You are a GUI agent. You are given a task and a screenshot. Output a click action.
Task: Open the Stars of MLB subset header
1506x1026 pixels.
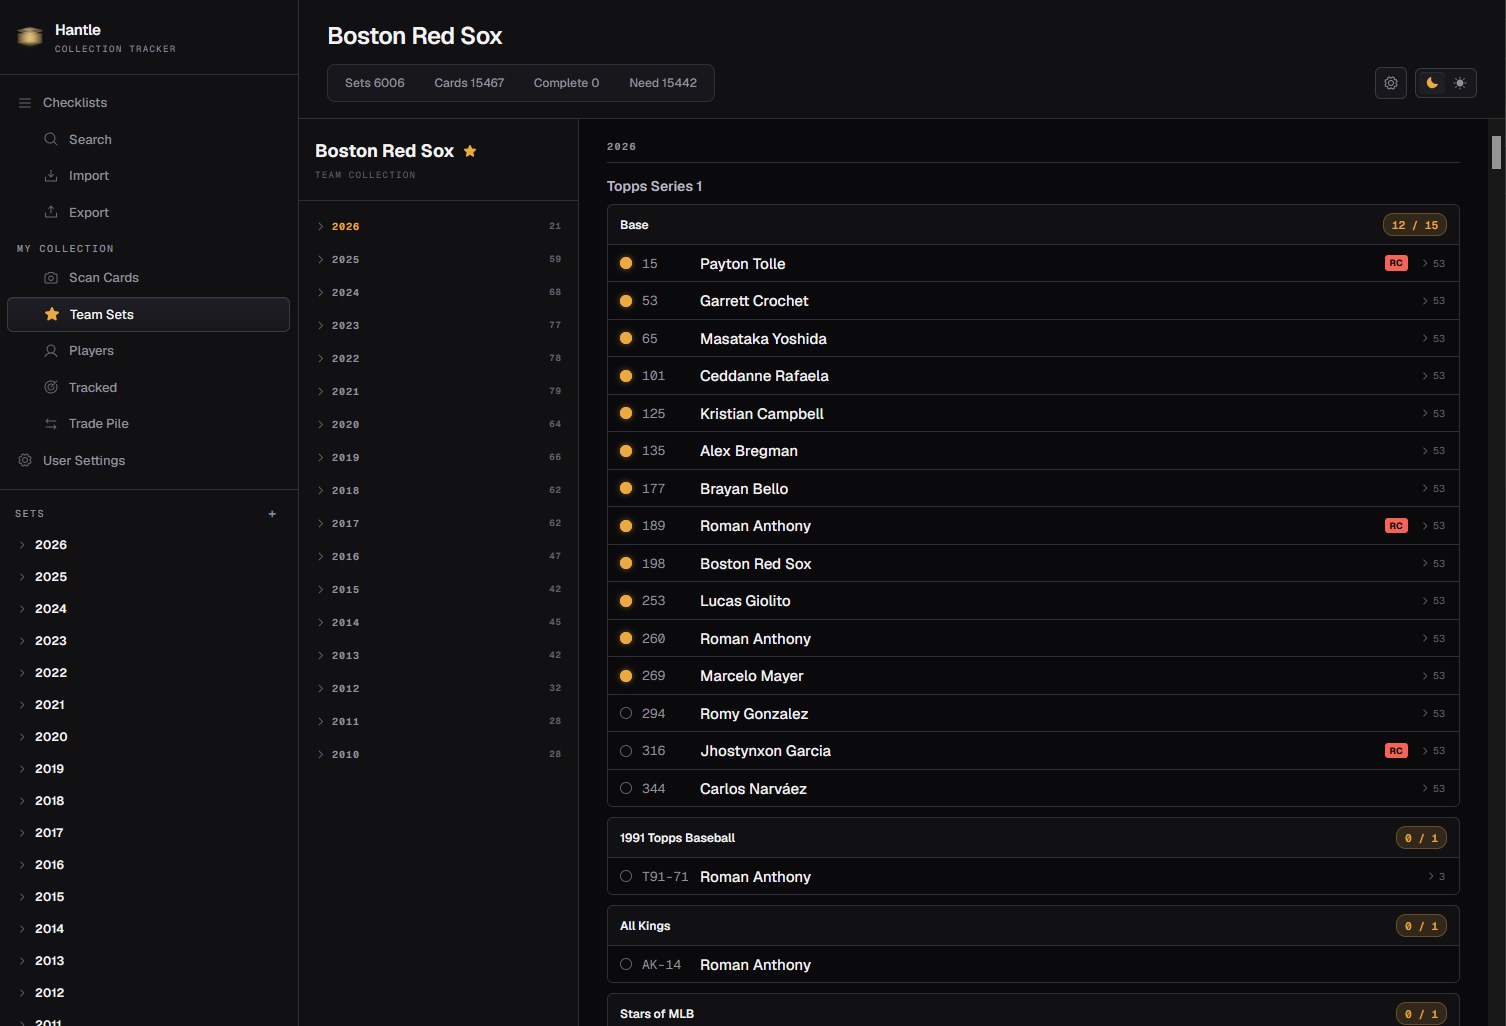pos(1033,1012)
